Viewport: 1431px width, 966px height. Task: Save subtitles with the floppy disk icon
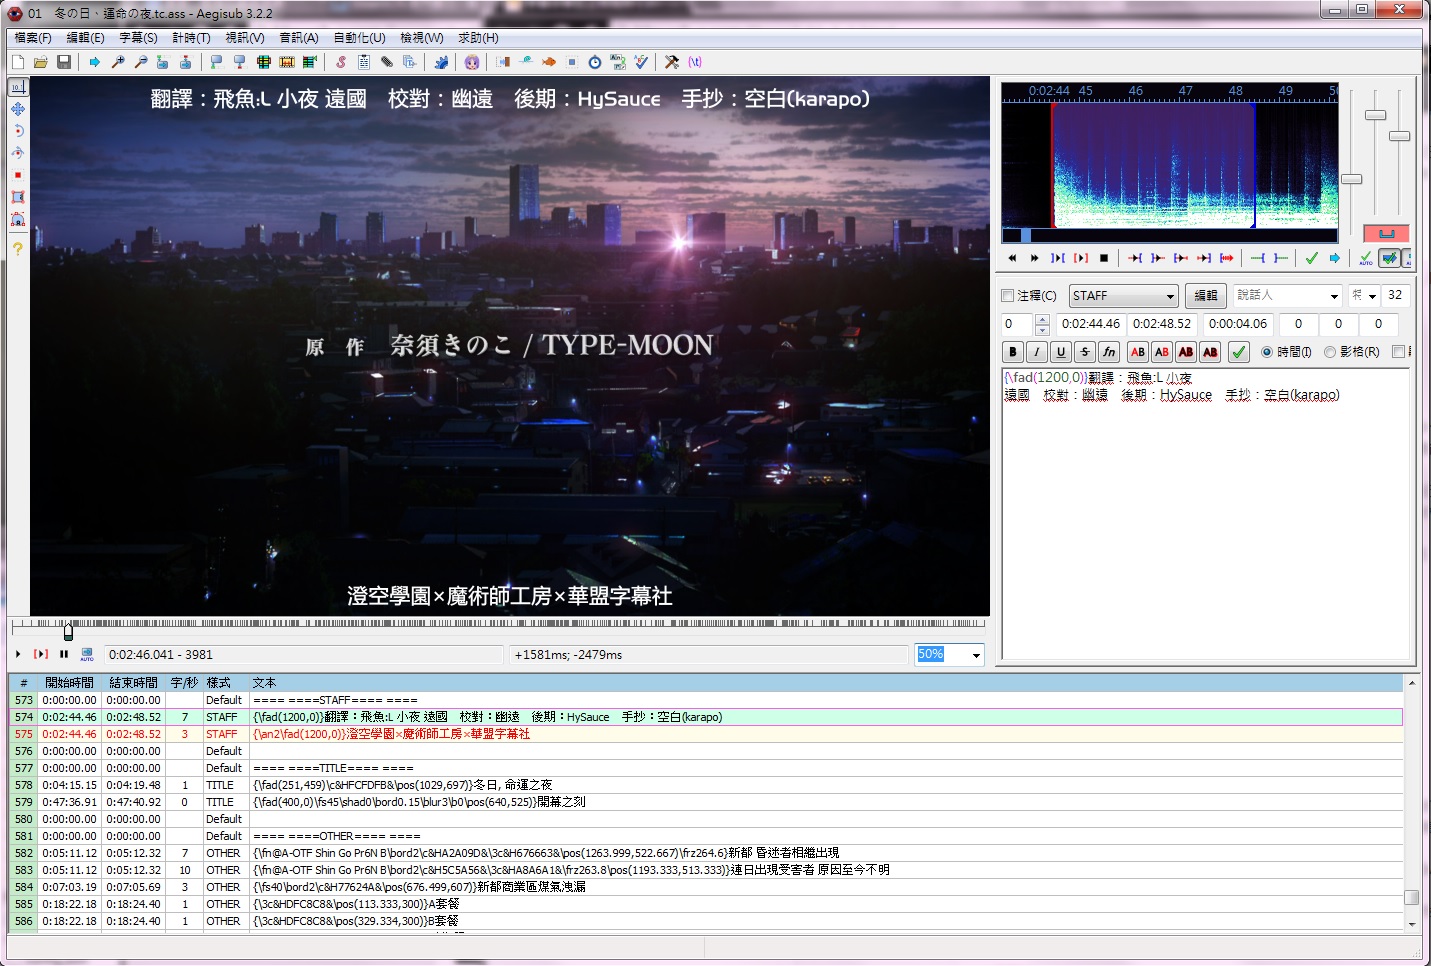(x=64, y=62)
